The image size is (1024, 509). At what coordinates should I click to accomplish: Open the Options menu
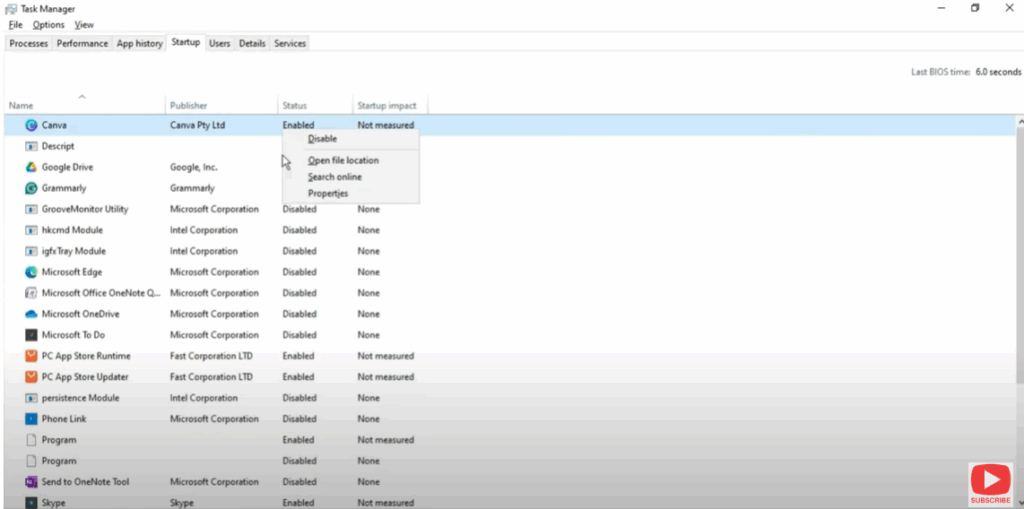(49, 25)
